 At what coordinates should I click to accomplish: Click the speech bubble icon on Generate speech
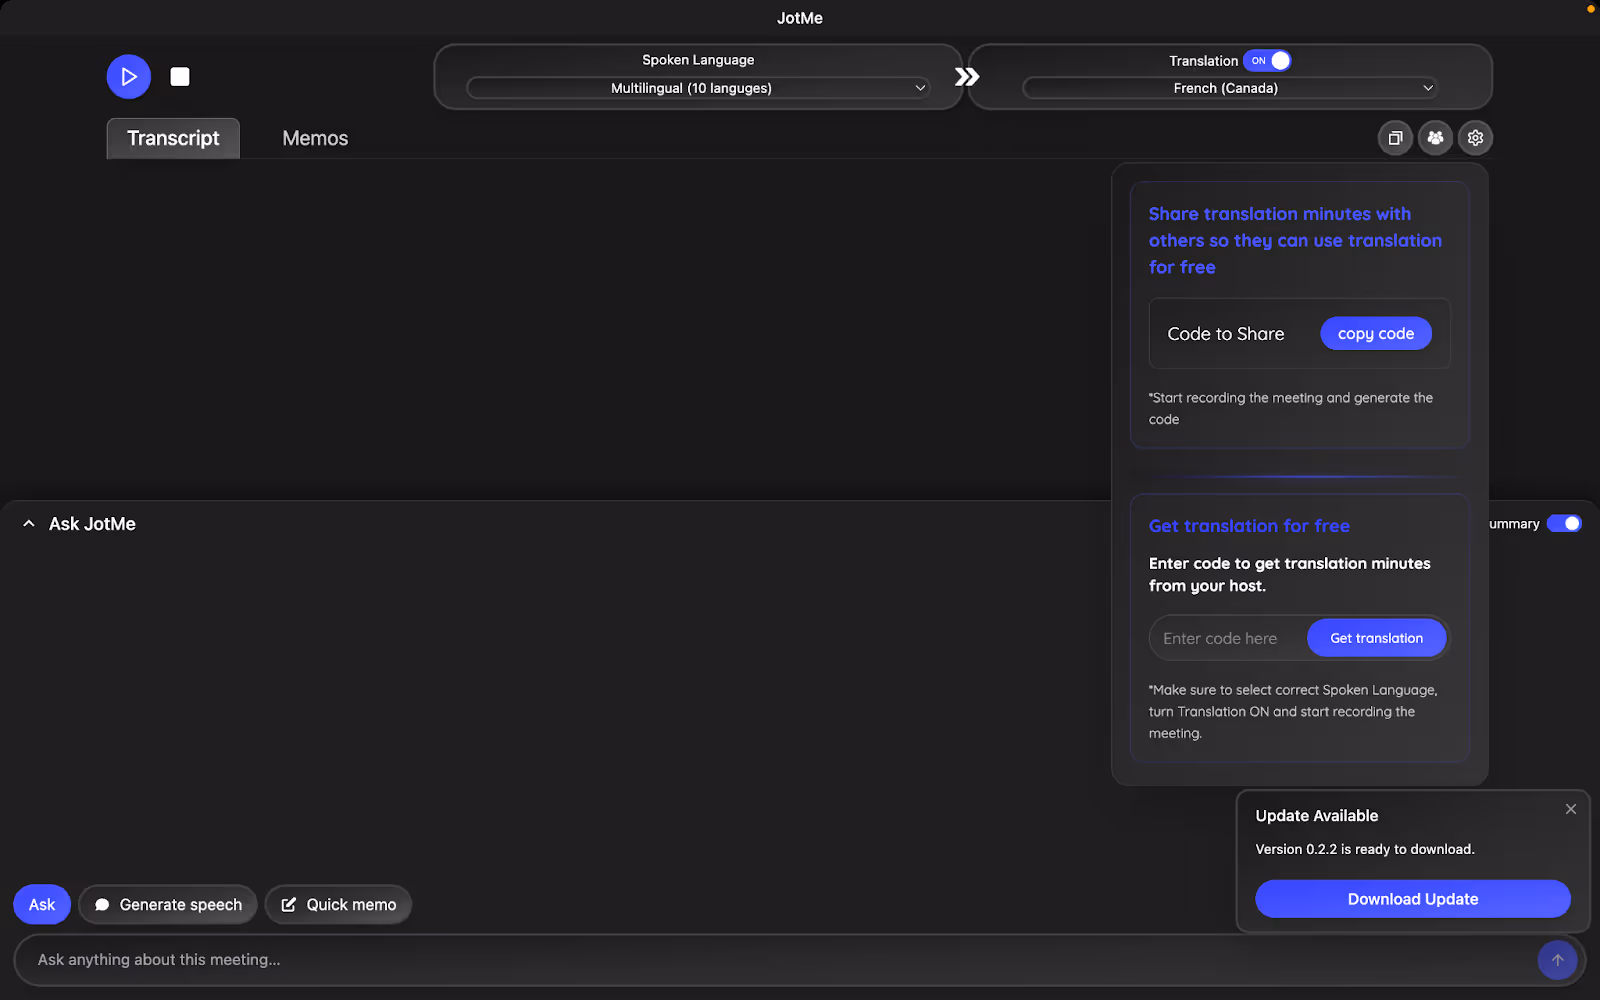click(101, 904)
